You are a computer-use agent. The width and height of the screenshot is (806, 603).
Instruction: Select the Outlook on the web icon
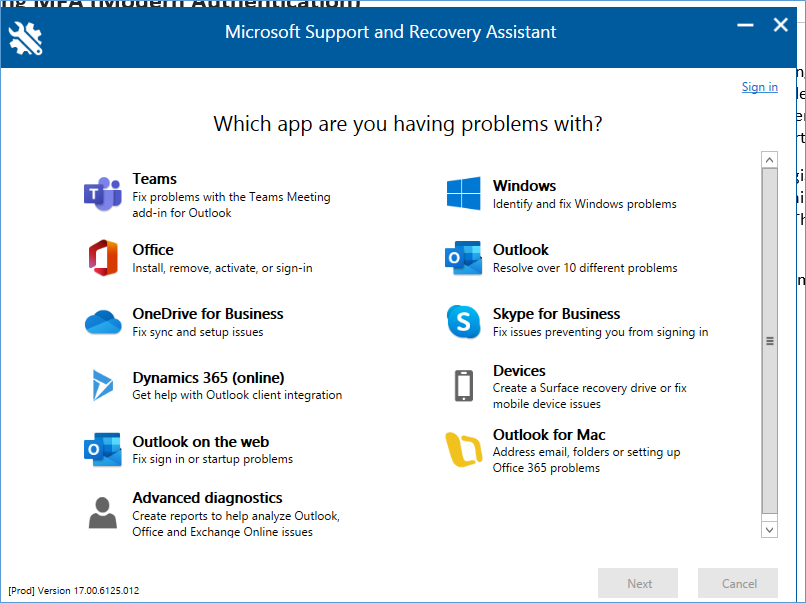tap(103, 449)
